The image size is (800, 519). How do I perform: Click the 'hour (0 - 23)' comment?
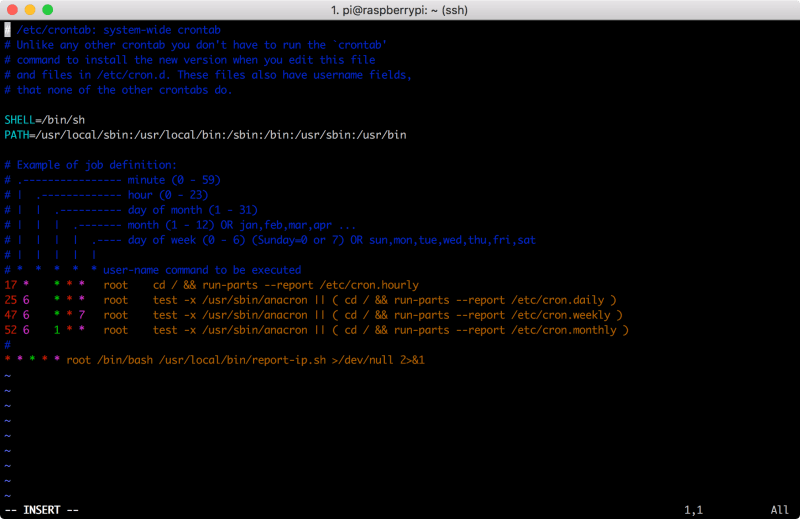click(168, 195)
